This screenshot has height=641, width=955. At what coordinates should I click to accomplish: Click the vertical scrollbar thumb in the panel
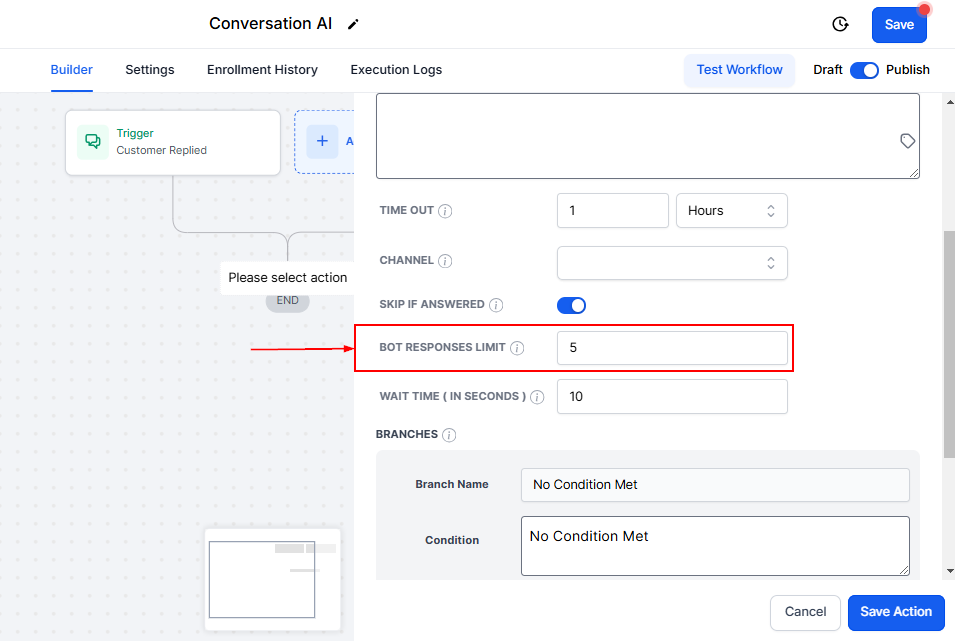949,344
